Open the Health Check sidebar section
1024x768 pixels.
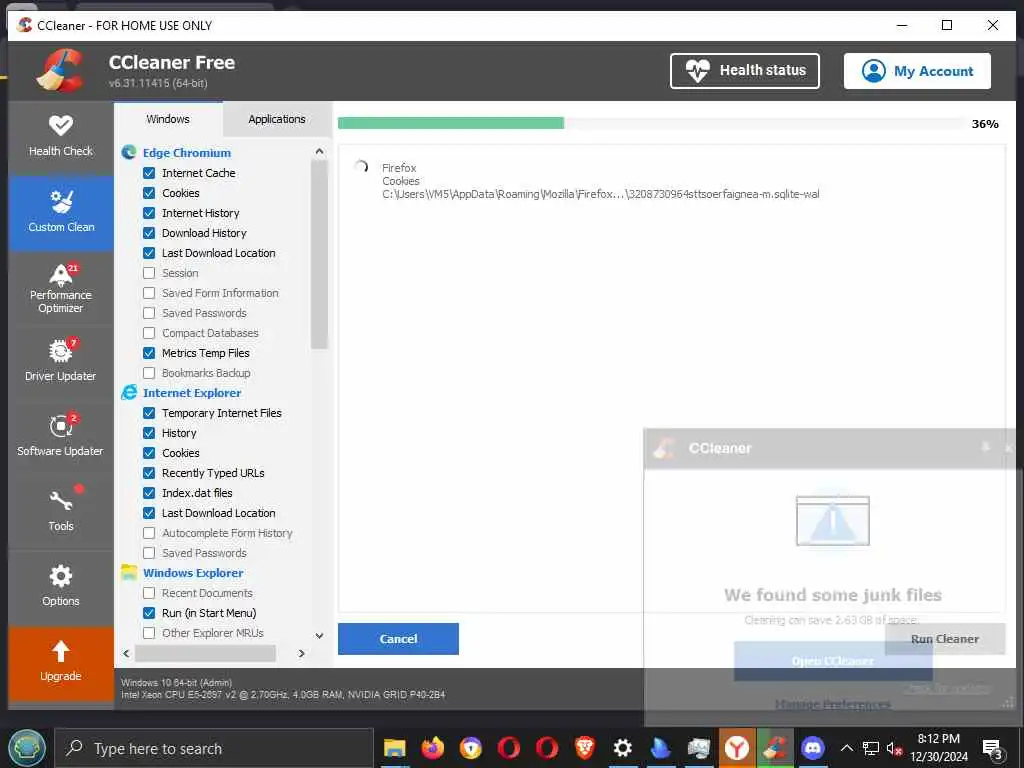[x=61, y=136]
